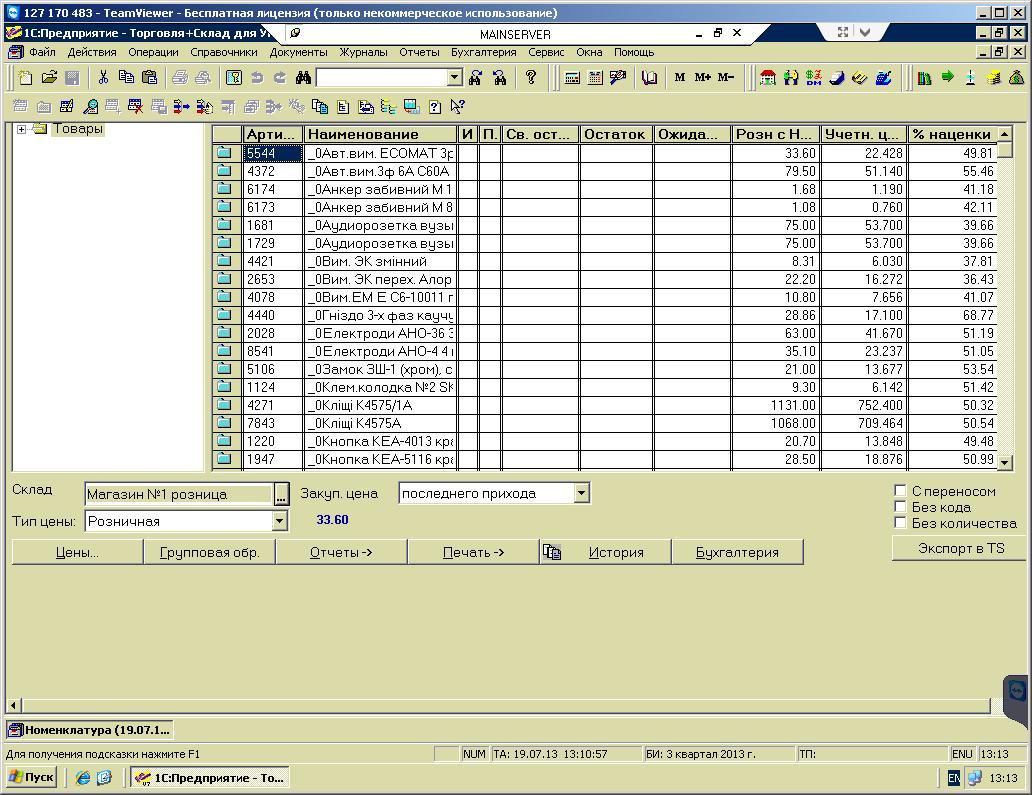Click the 'Экспорт в TS' button

point(961,548)
